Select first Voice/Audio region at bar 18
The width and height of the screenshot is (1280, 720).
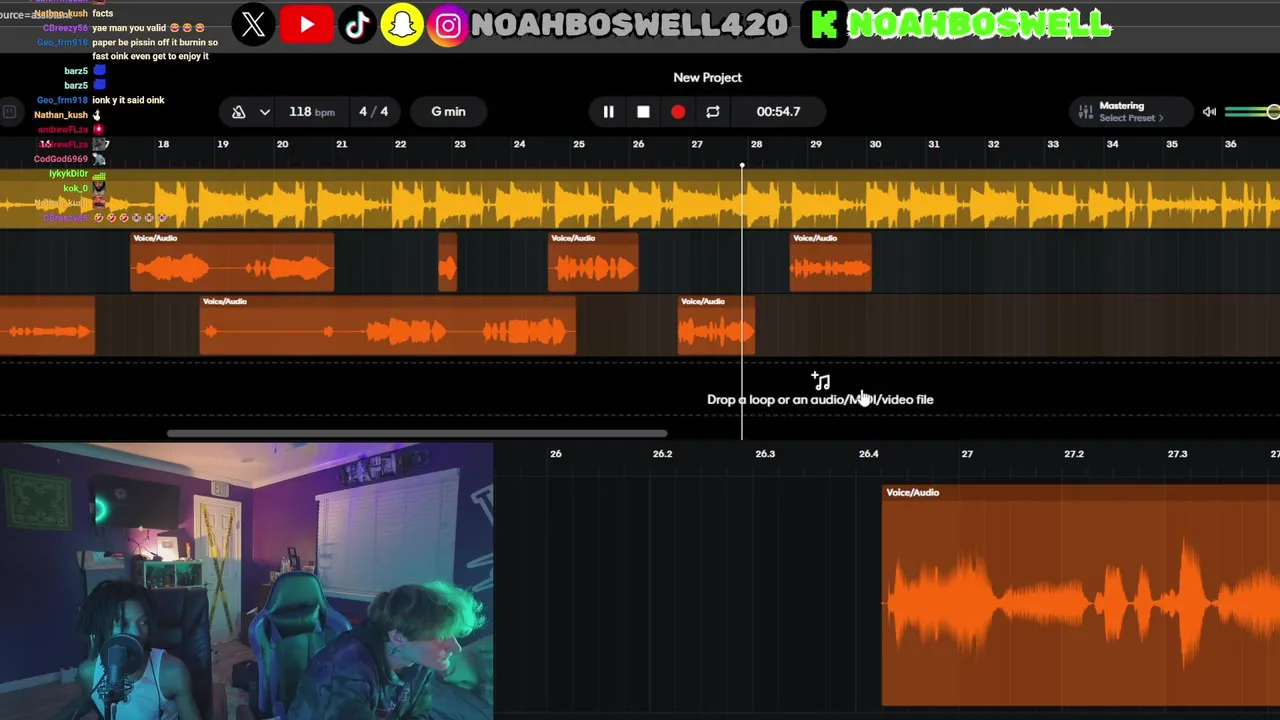pos(232,262)
